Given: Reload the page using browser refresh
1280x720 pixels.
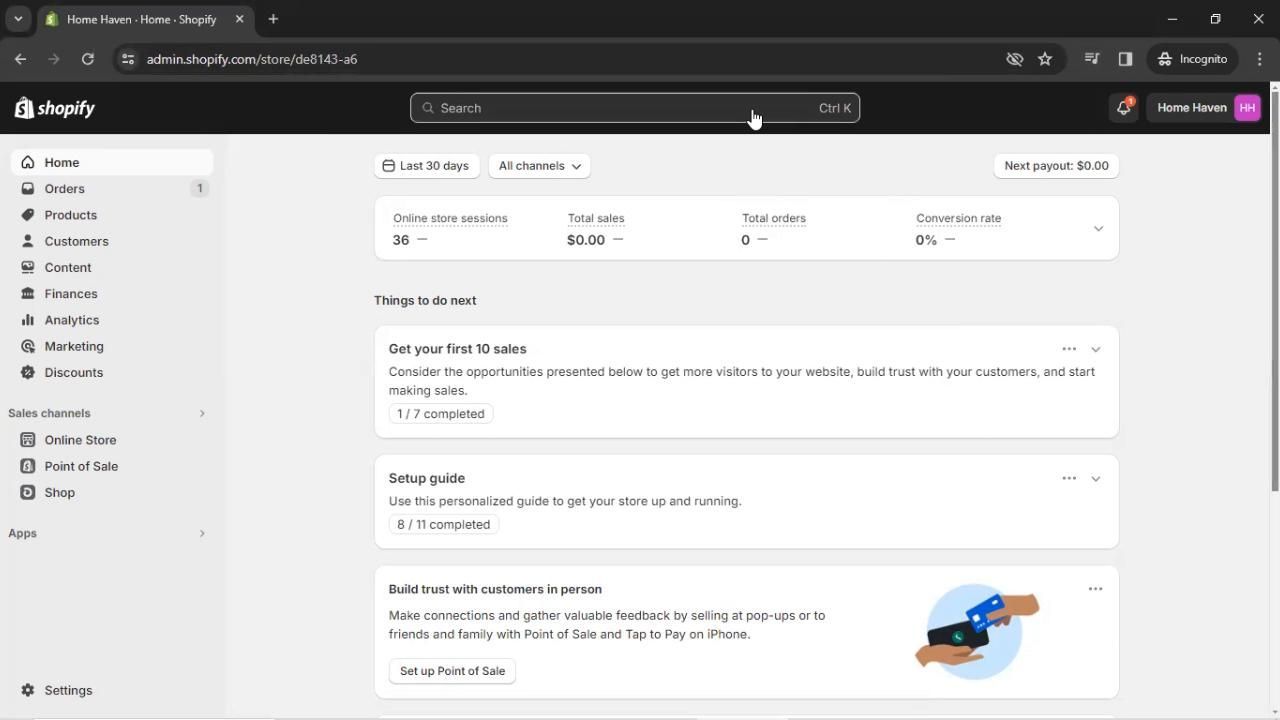Looking at the screenshot, I should pos(88,59).
